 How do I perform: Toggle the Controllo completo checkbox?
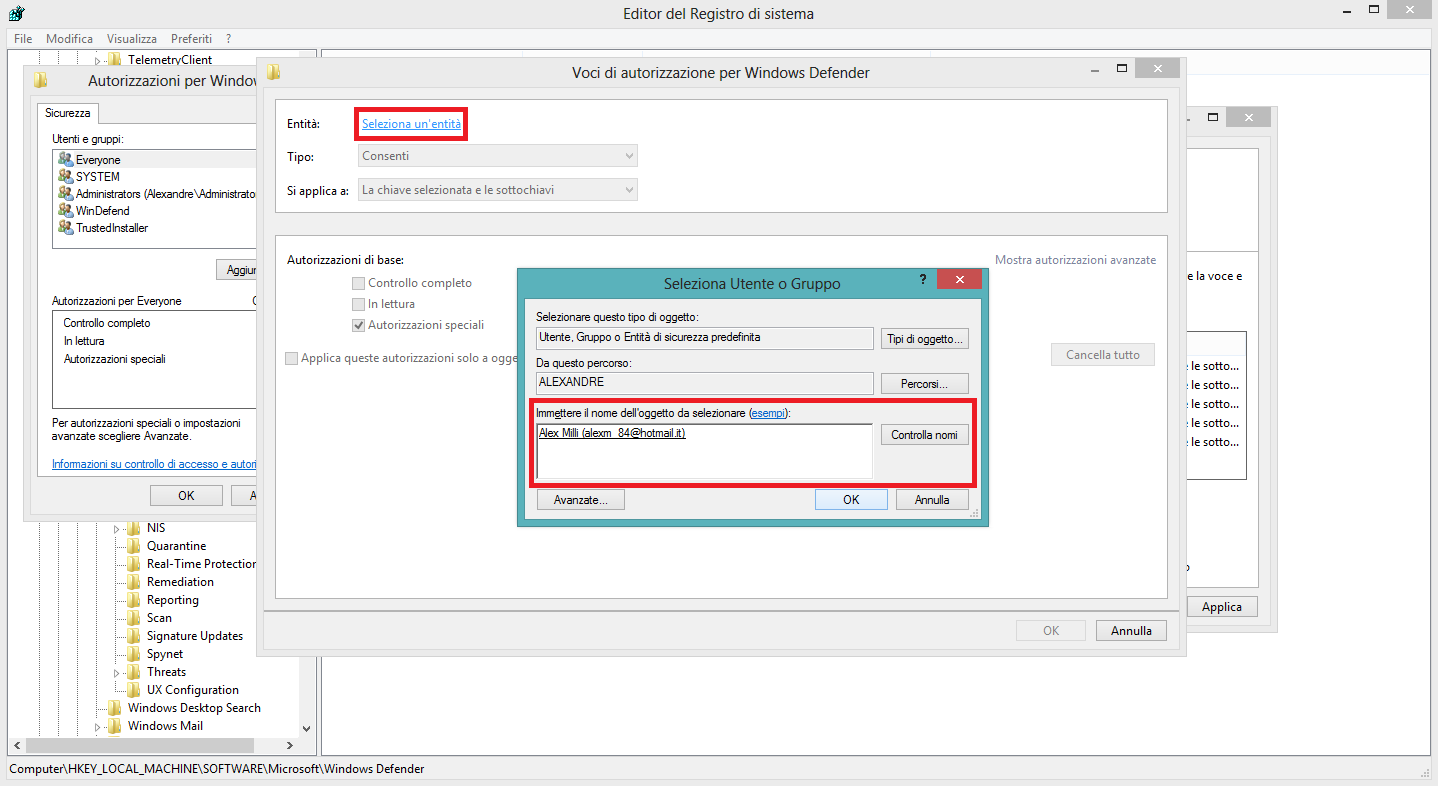click(x=358, y=283)
